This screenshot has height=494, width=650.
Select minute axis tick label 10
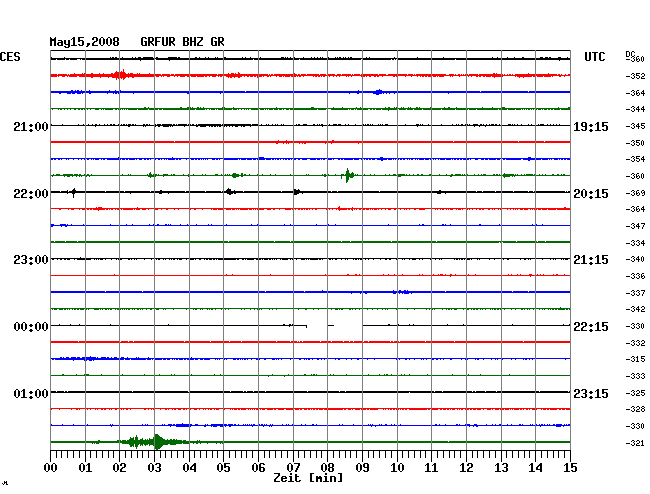click(397, 468)
